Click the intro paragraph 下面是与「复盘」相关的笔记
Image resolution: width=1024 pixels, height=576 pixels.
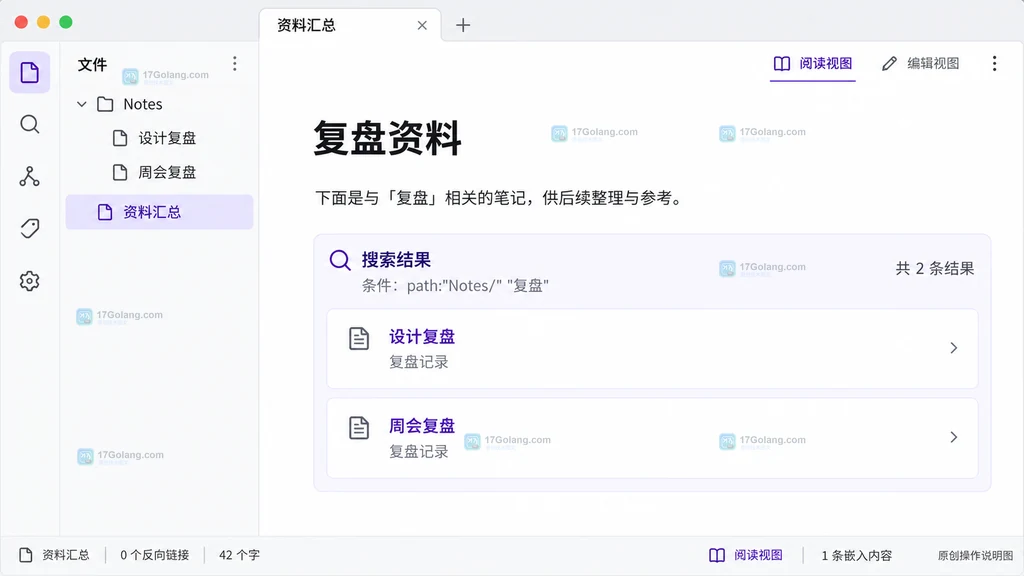(x=500, y=198)
